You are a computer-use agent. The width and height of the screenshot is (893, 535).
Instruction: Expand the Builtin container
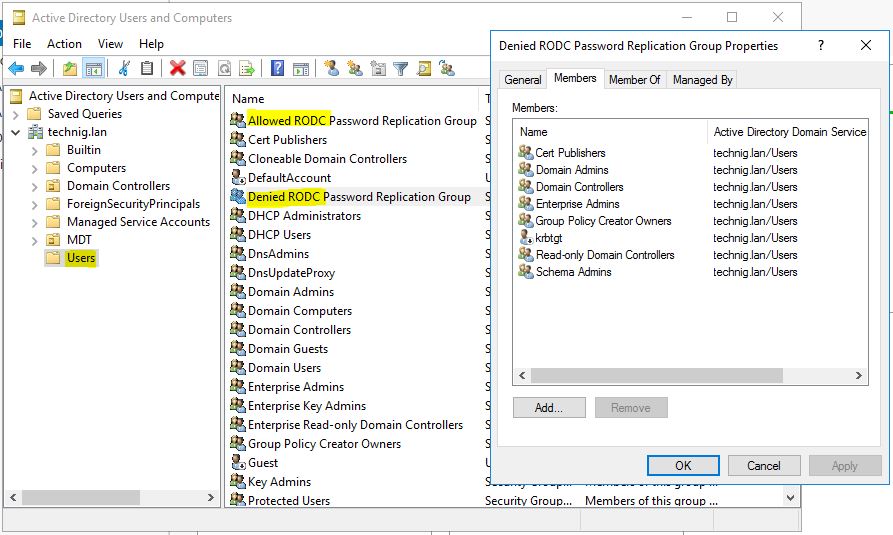[x=35, y=151]
